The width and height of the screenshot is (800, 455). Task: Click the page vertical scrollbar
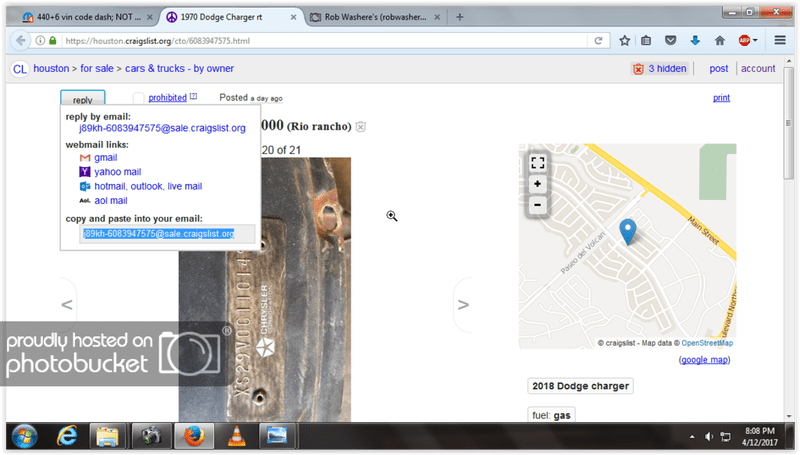click(789, 122)
